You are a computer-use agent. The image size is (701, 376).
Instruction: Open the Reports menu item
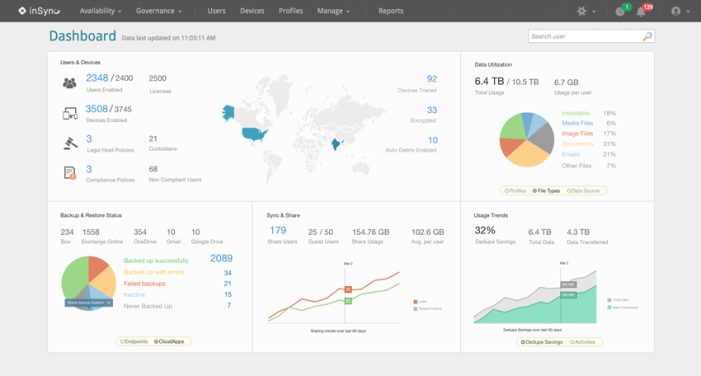(391, 11)
